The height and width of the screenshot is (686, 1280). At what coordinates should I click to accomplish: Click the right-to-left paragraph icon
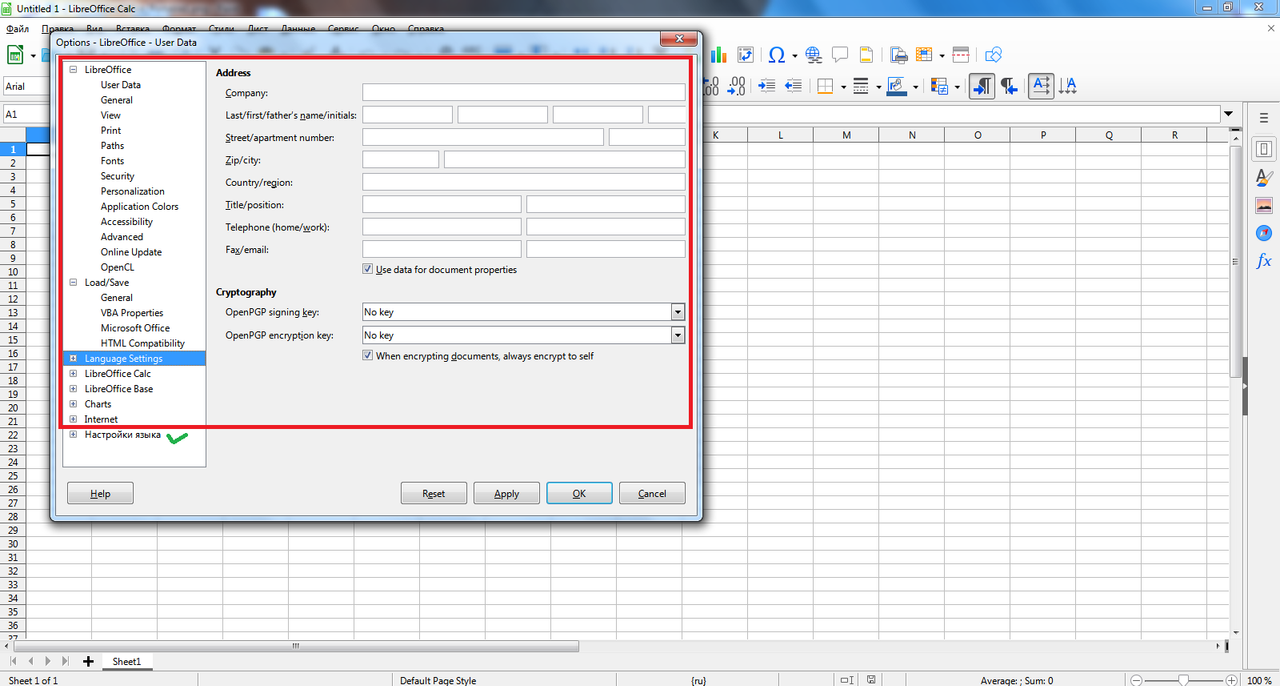[x=1009, y=87]
